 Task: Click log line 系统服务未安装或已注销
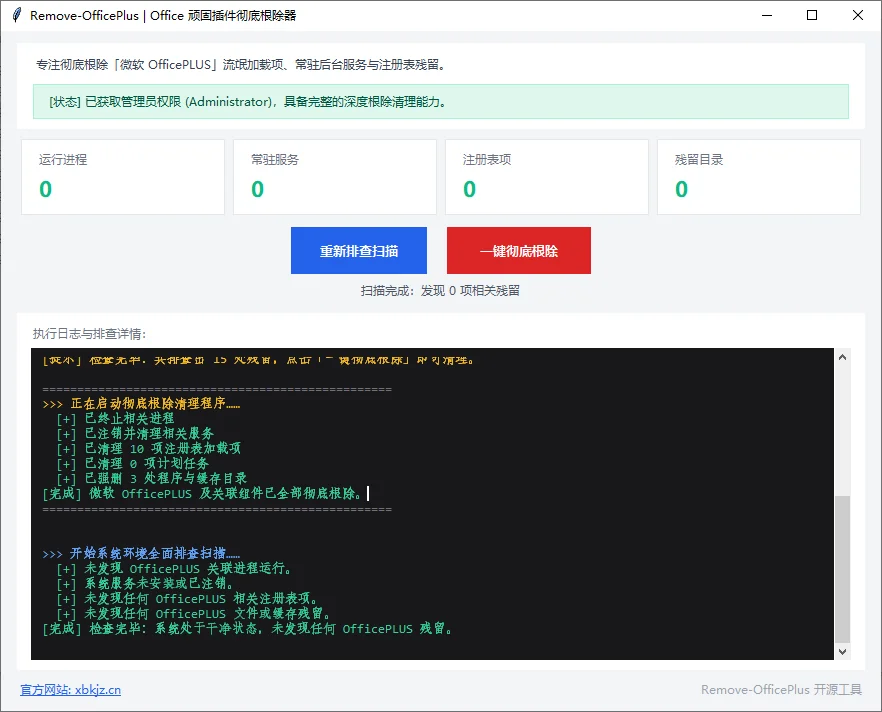[145, 584]
